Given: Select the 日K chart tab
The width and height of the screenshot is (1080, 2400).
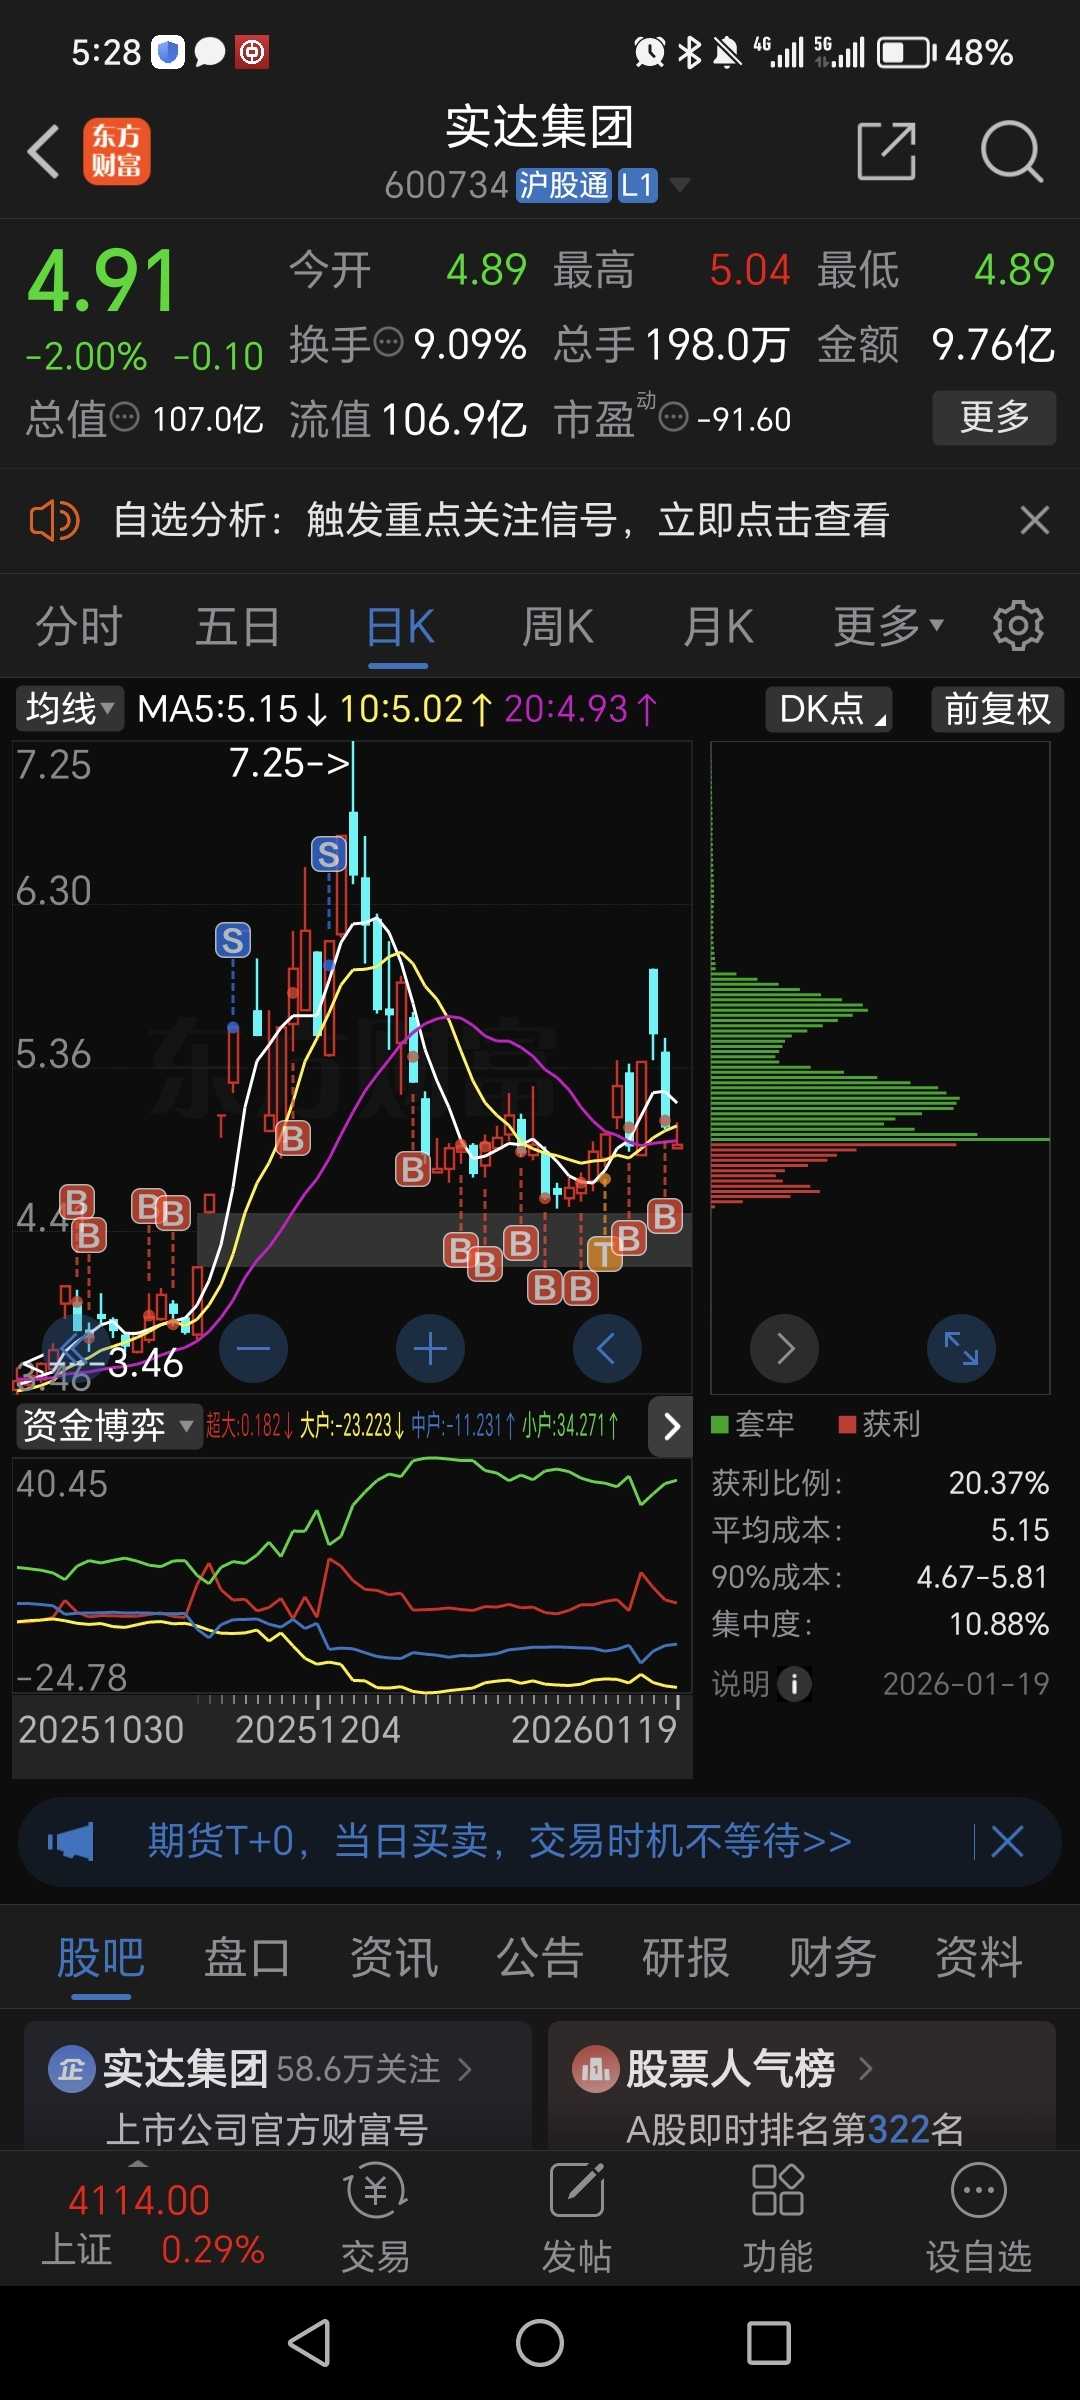Looking at the screenshot, I should click(x=399, y=627).
